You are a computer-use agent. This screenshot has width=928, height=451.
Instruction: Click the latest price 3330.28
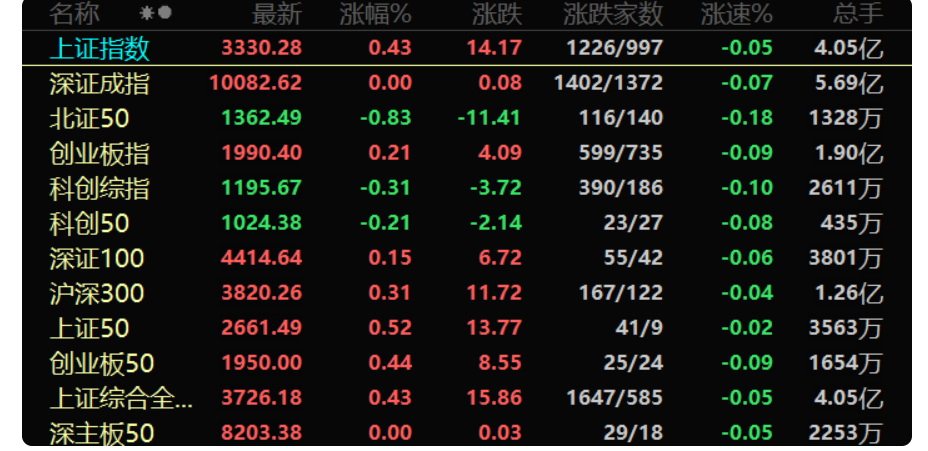(262, 47)
